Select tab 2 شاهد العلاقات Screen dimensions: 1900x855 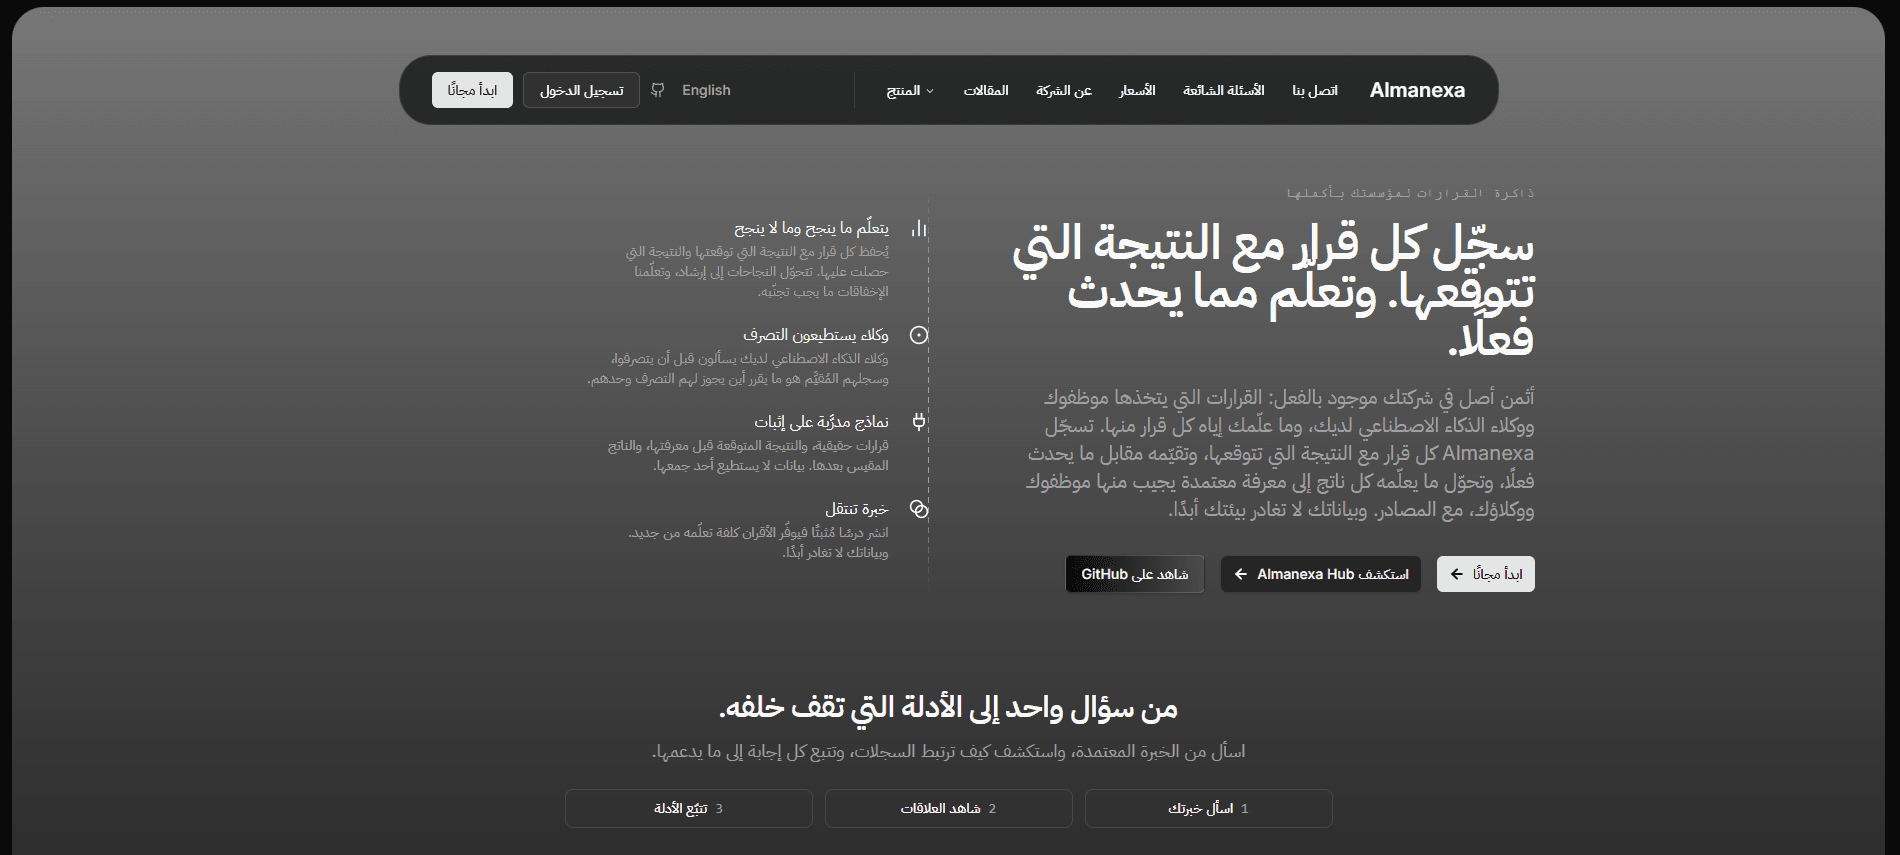(x=949, y=808)
